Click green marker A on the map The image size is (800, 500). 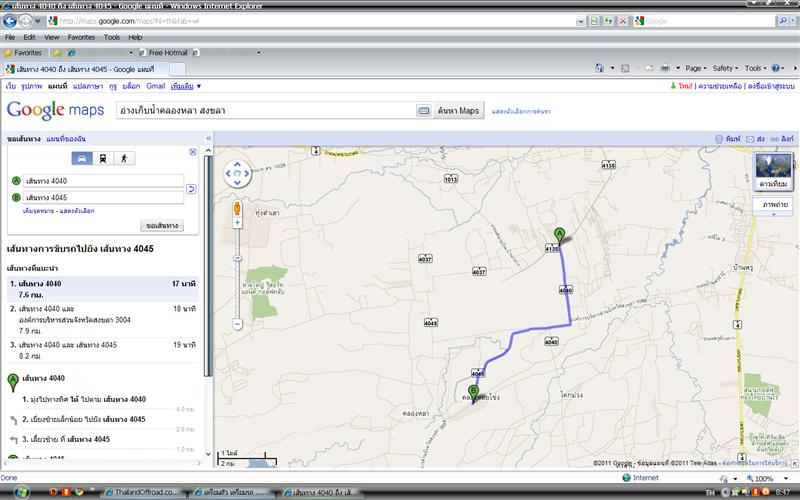point(560,236)
